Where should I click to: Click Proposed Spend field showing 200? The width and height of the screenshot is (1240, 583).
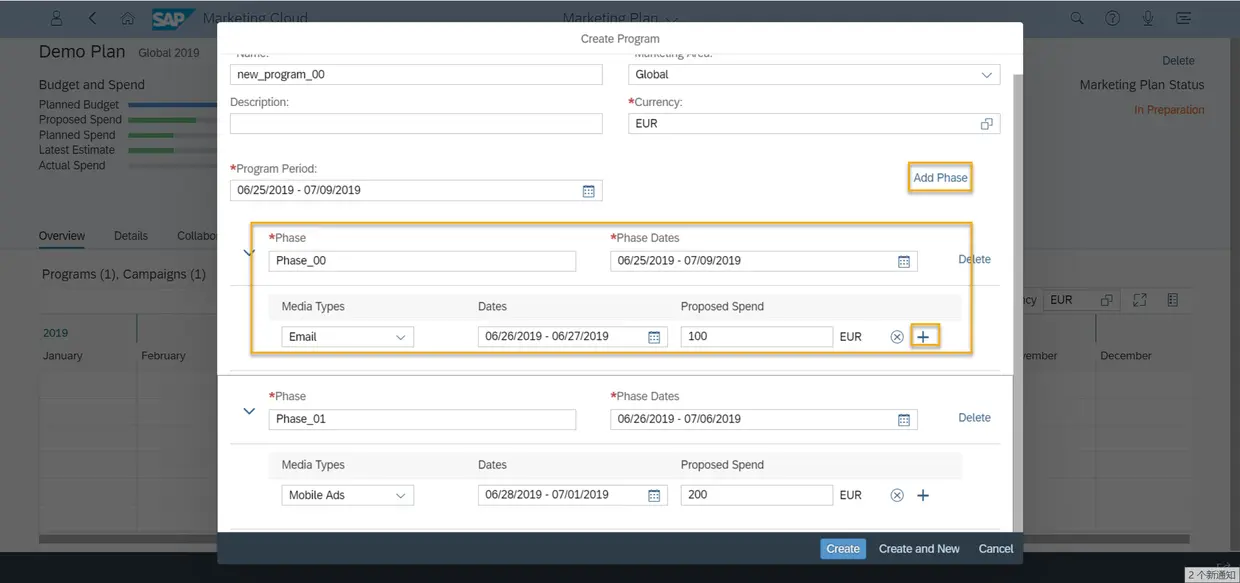(x=757, y=495)
